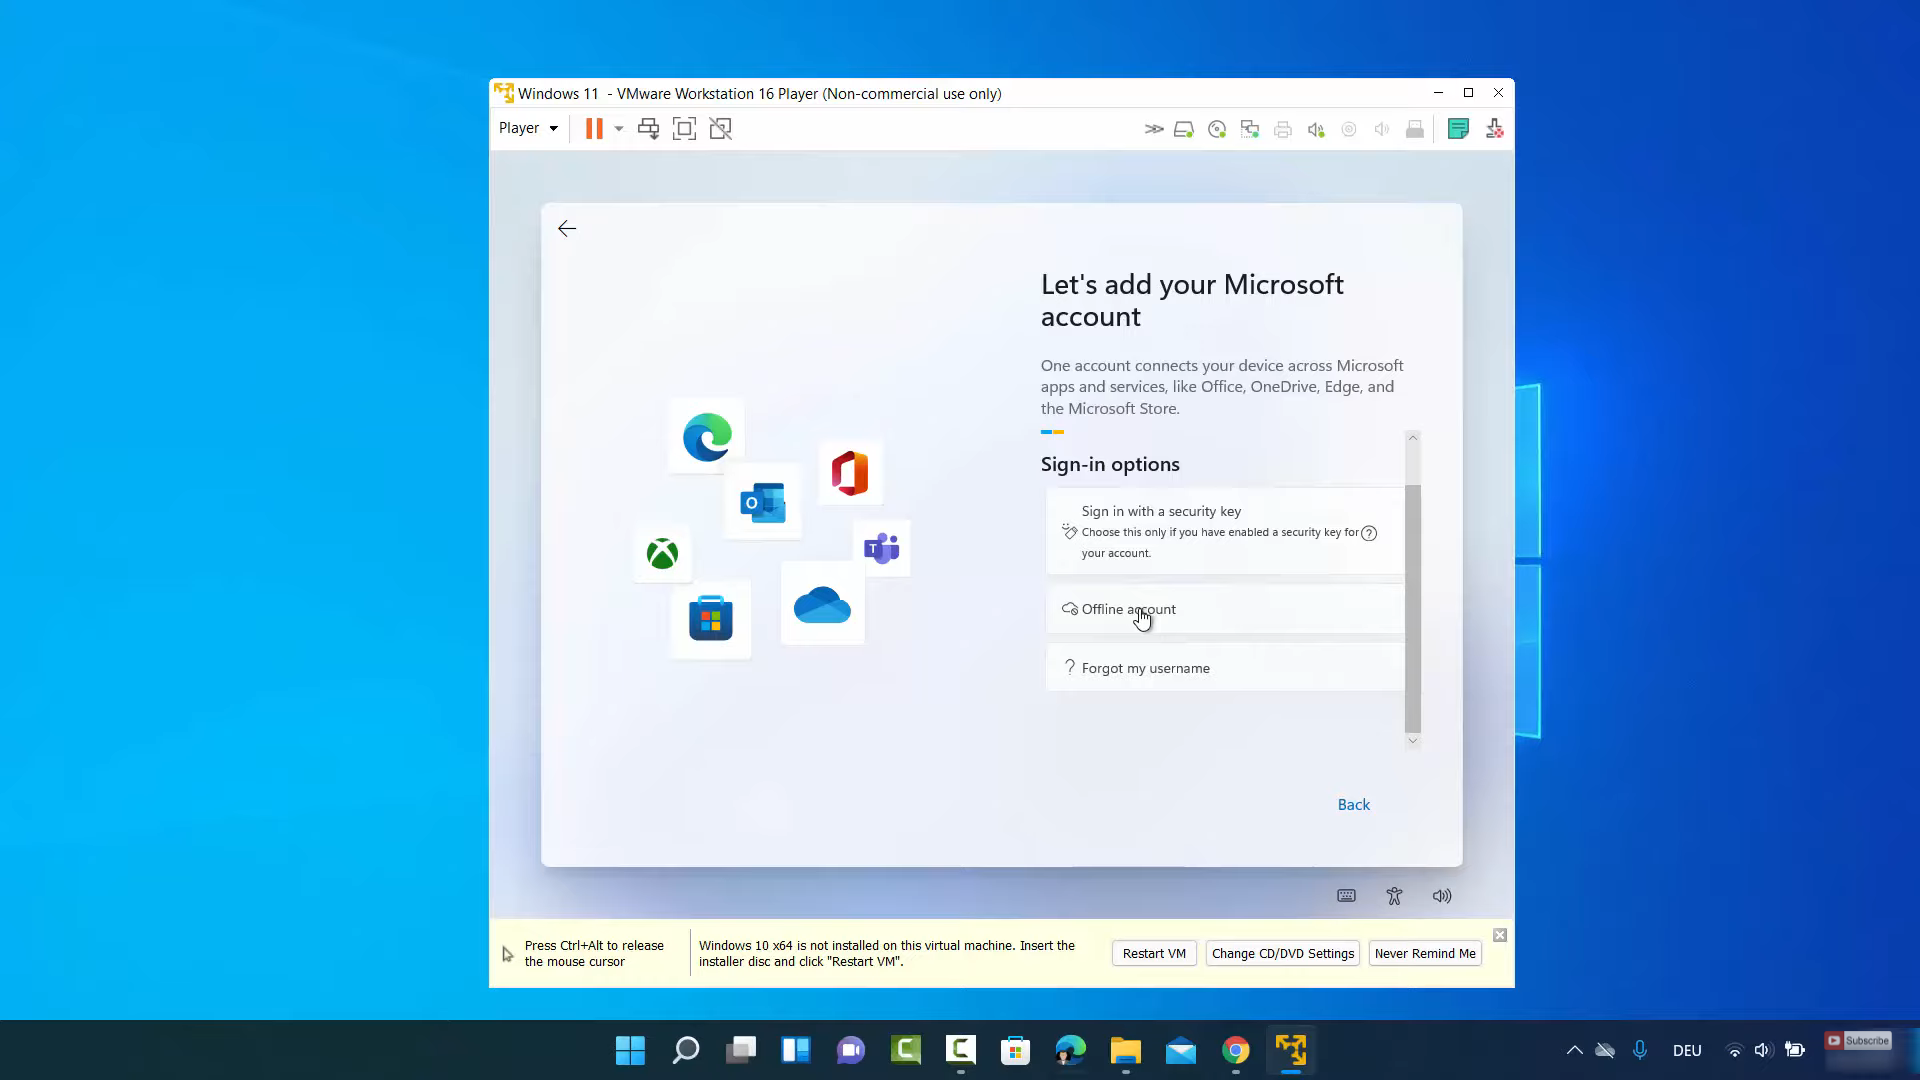Click the hard disk device icon
The height and width of the screenshot is (1080, 1920).
(1184, 129)
